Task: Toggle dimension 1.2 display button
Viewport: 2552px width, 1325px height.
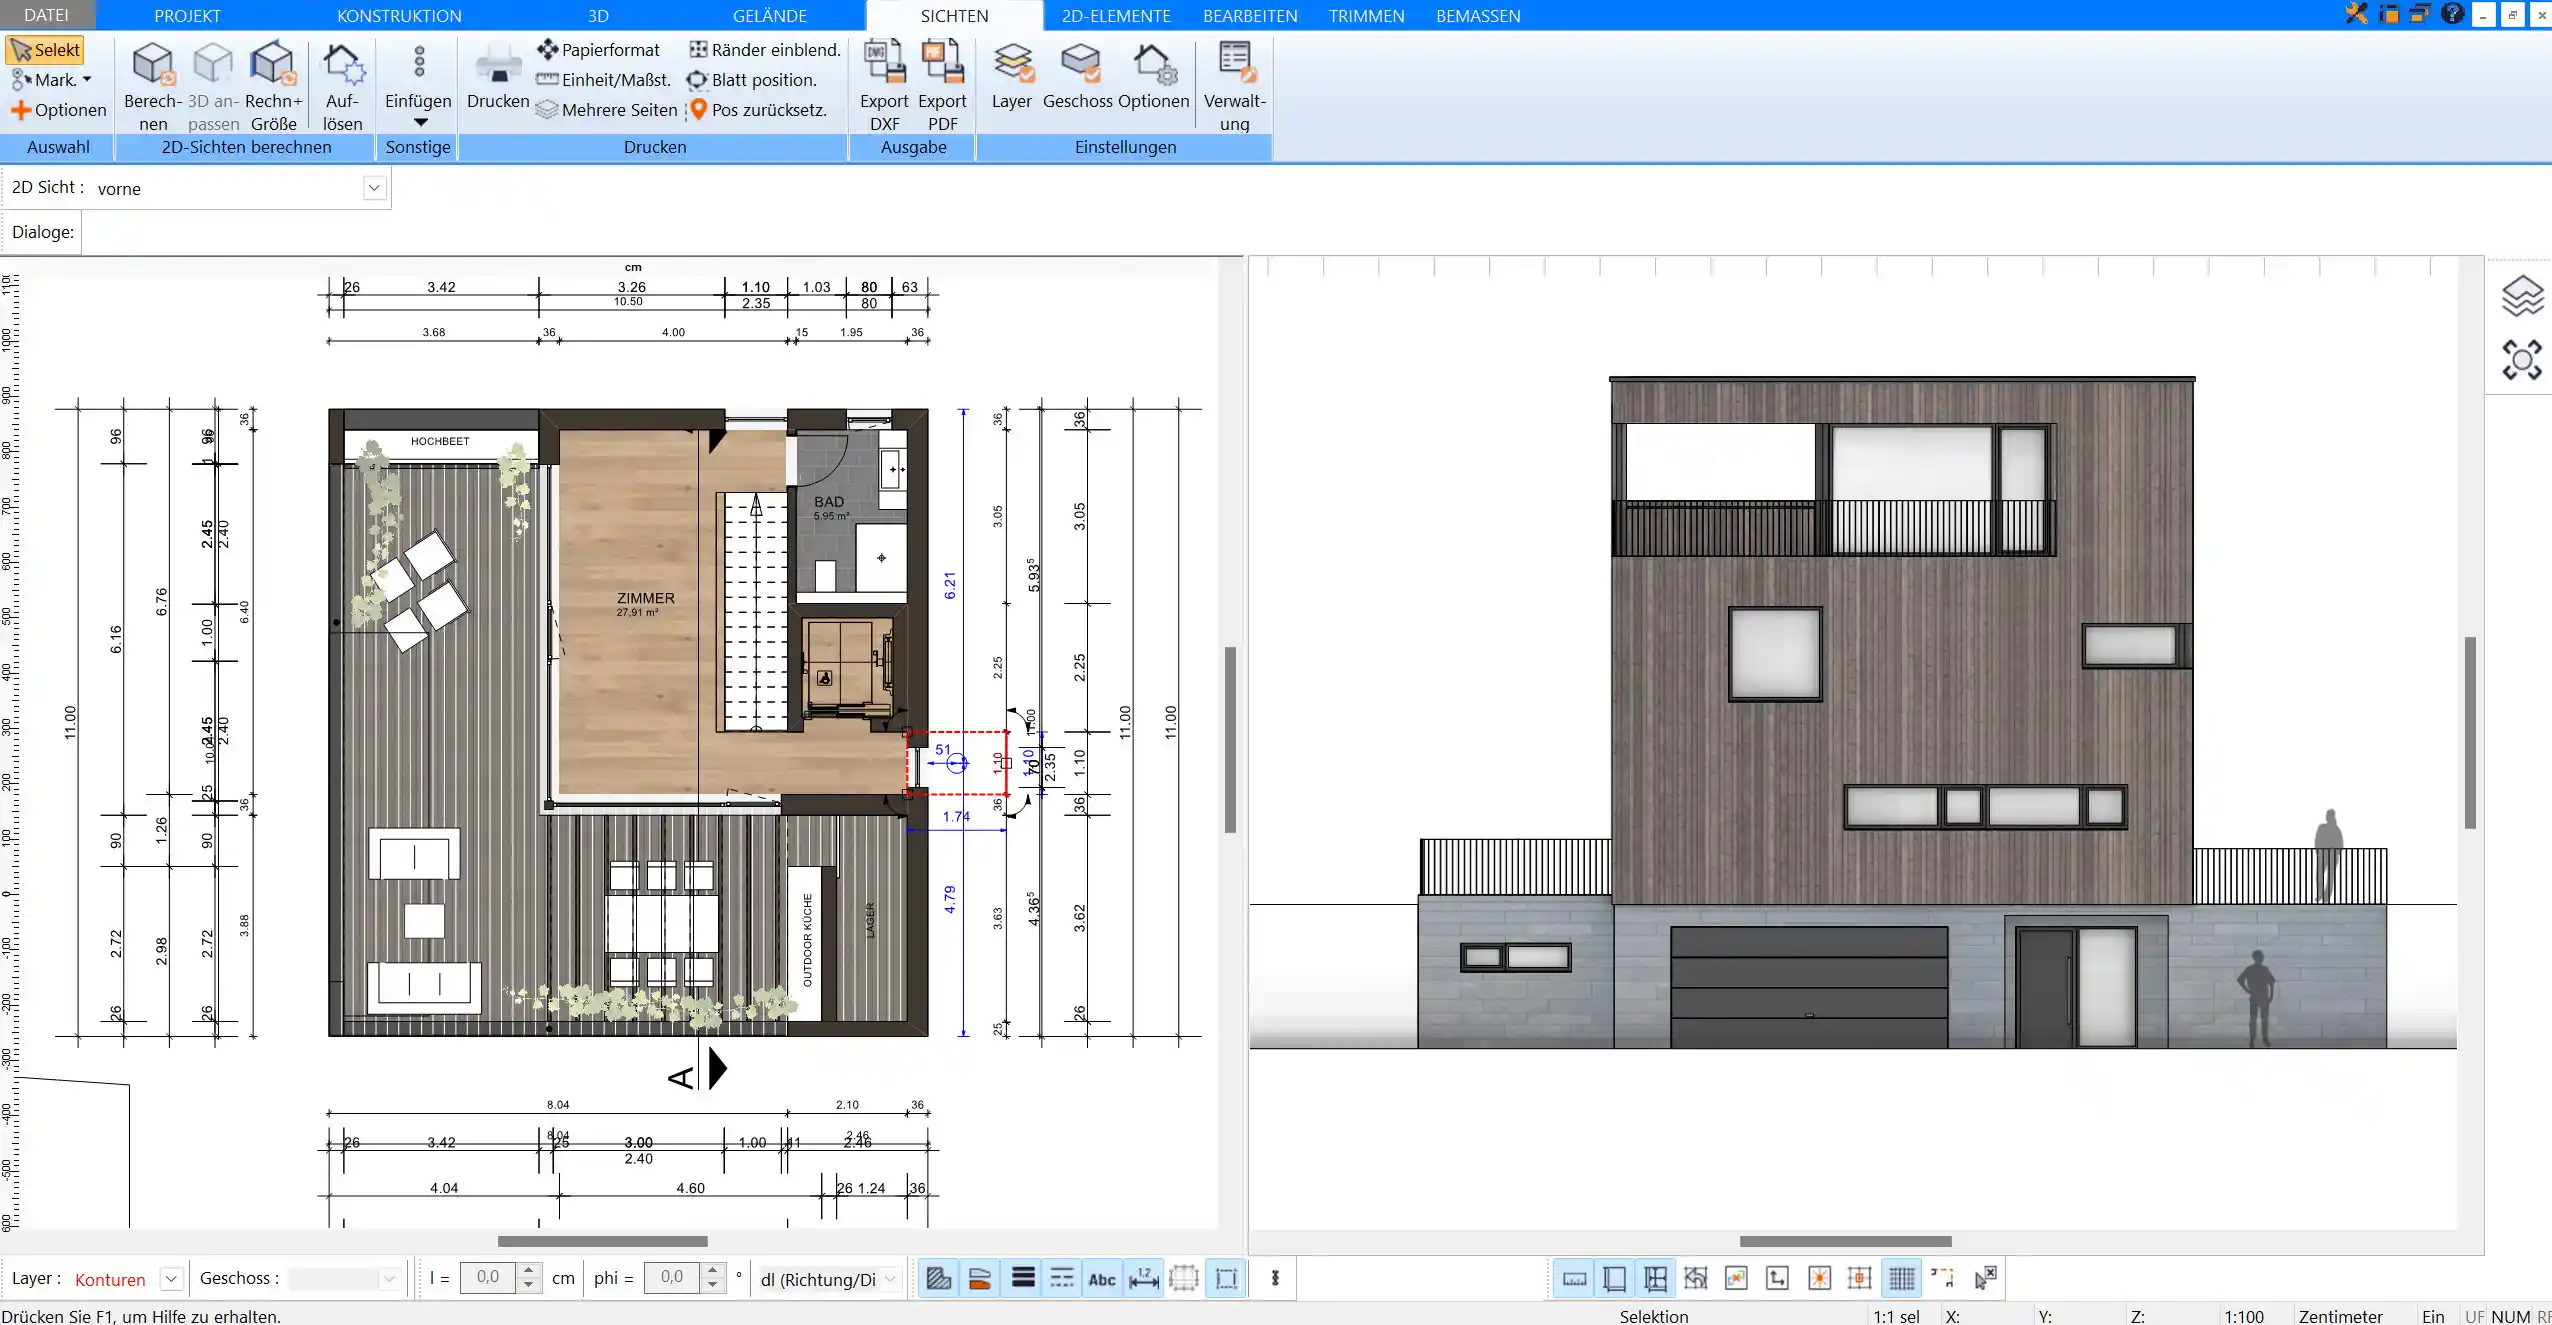Action: click(1144, 1278)
